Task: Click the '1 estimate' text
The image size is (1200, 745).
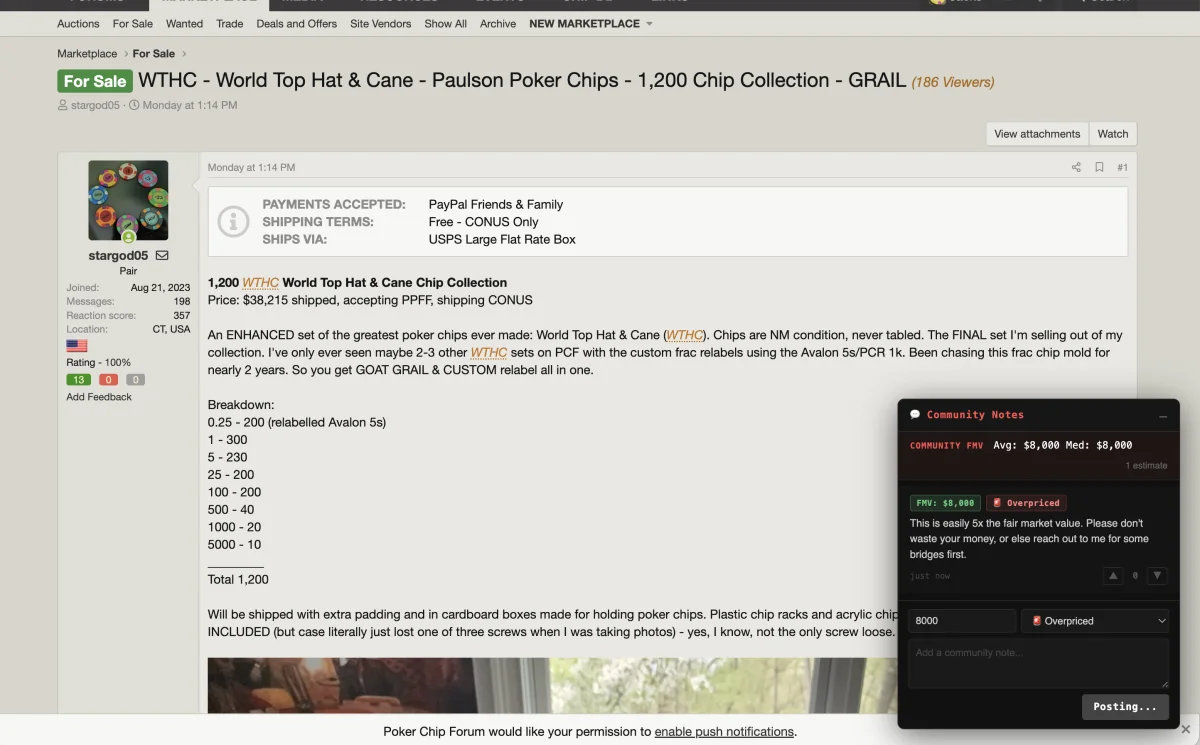Action: tap(1146, 466)
